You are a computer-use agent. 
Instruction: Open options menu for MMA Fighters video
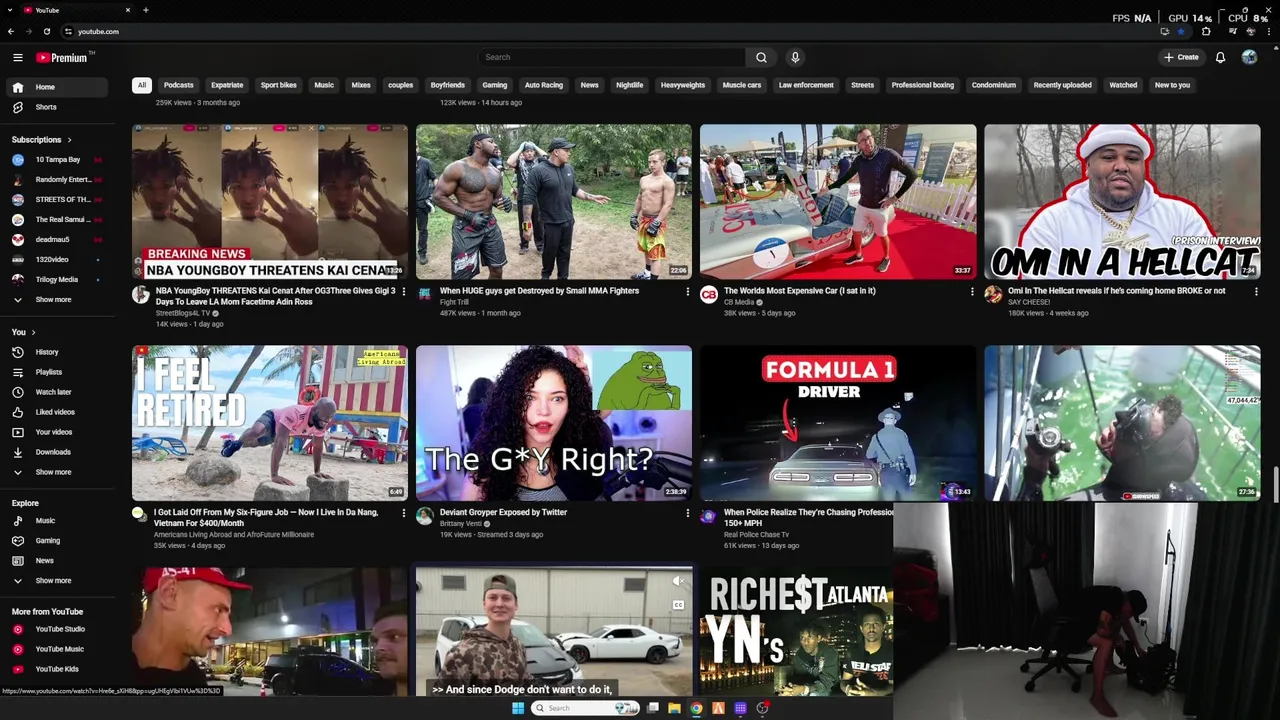tap(688, 292)
